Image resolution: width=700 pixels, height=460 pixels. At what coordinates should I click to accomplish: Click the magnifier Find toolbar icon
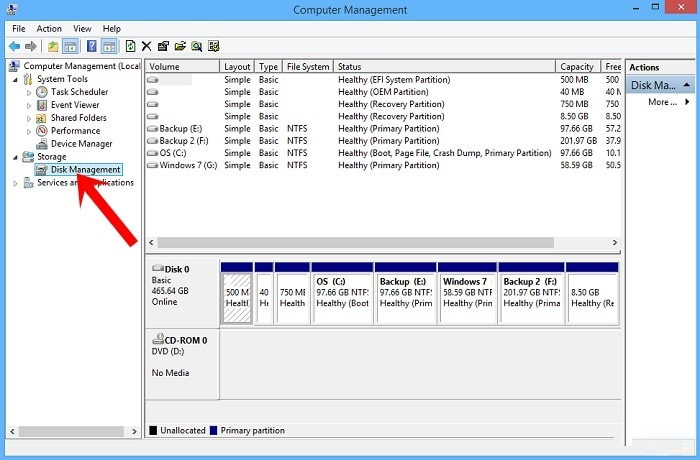pyautogui.click(x=198, y=46)
